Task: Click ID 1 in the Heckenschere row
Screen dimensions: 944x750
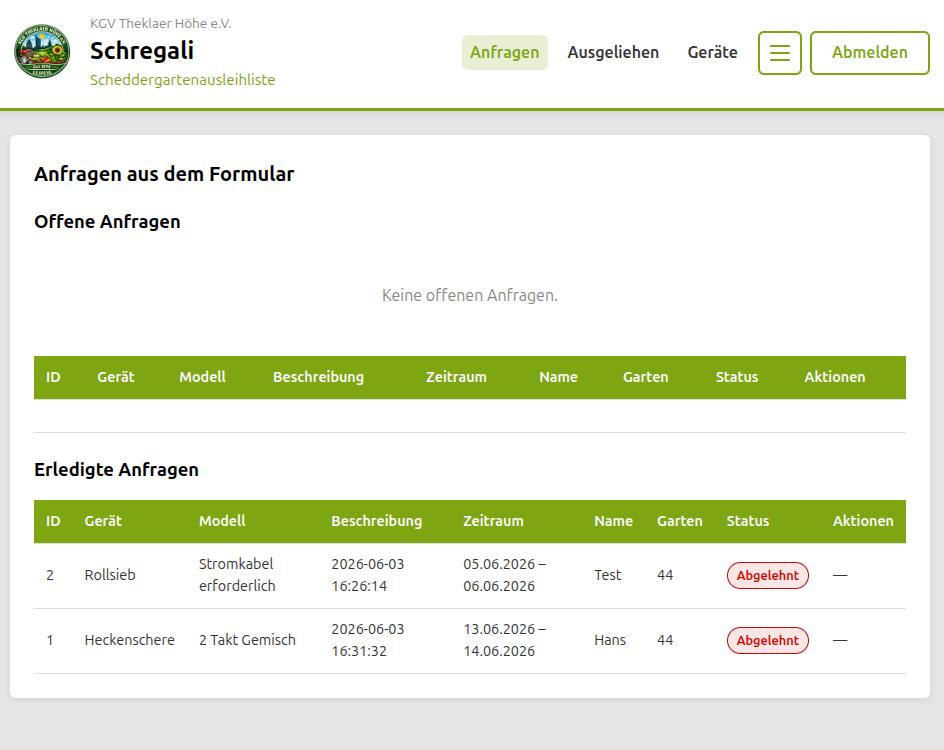Action: coord(50,640)
